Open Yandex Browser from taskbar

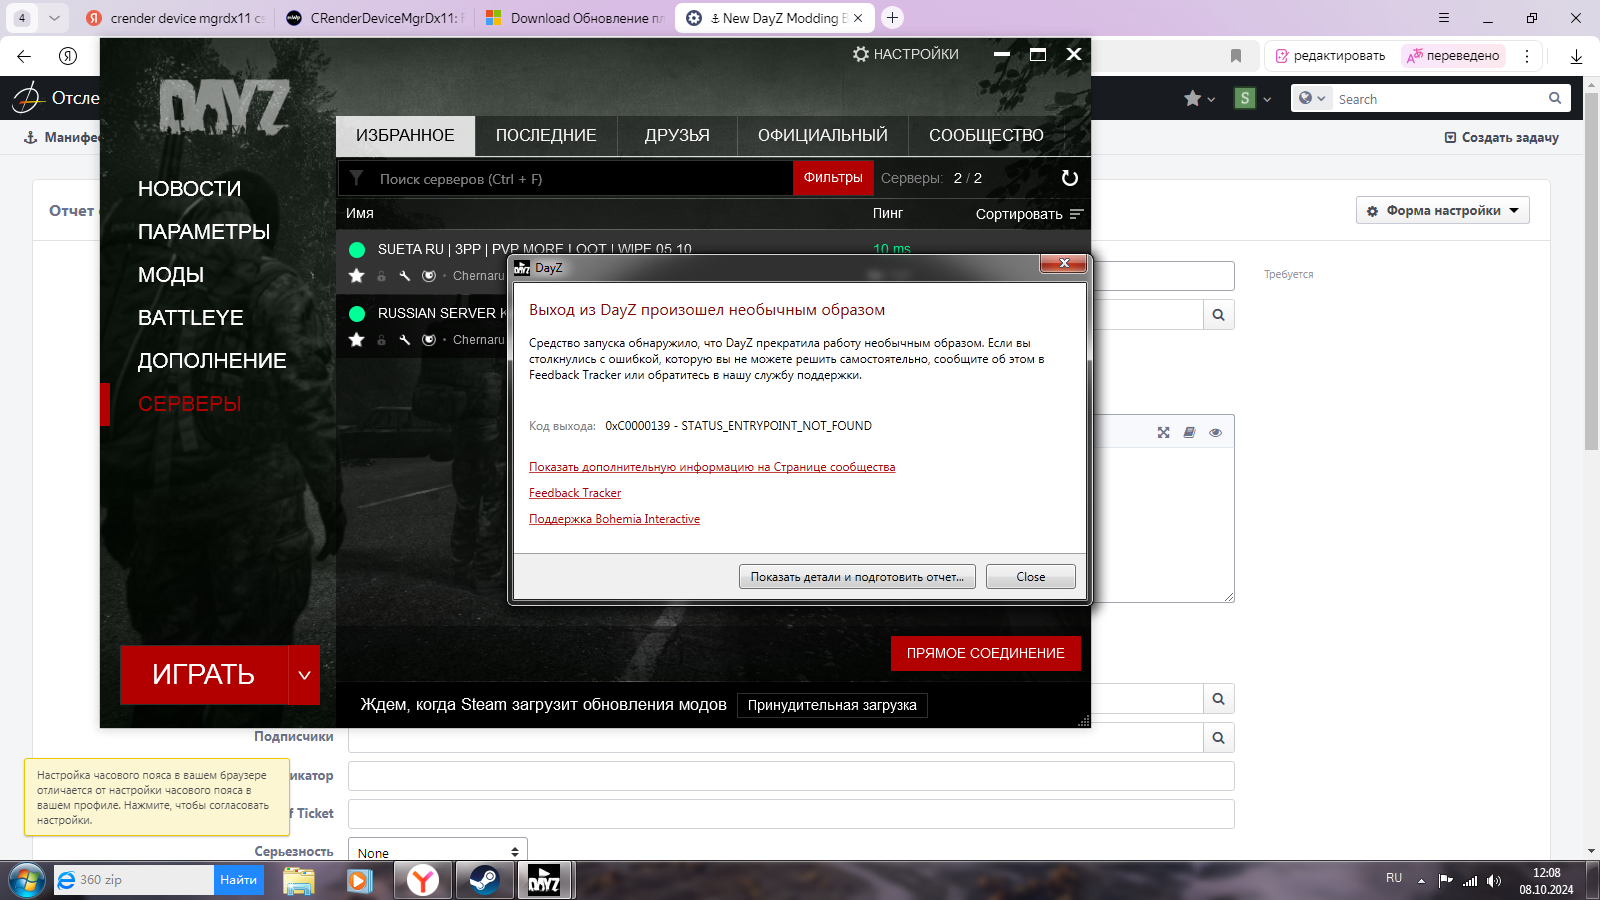[x=423, y=880]
